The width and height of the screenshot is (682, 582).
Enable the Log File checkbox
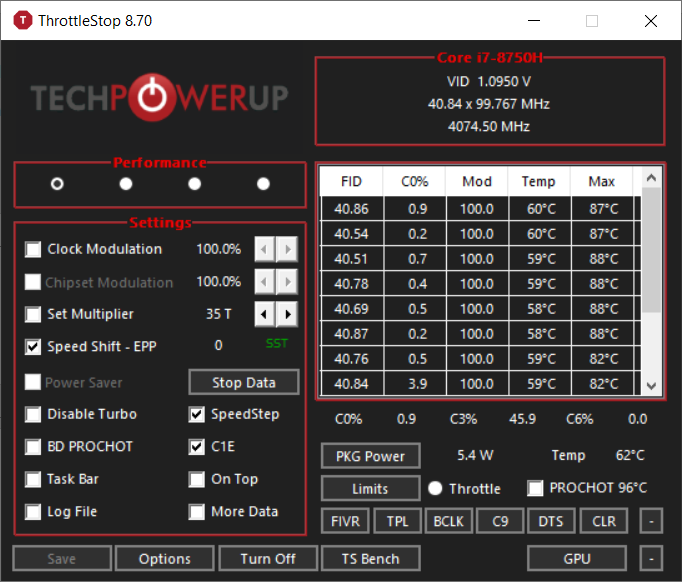[33, 512]
